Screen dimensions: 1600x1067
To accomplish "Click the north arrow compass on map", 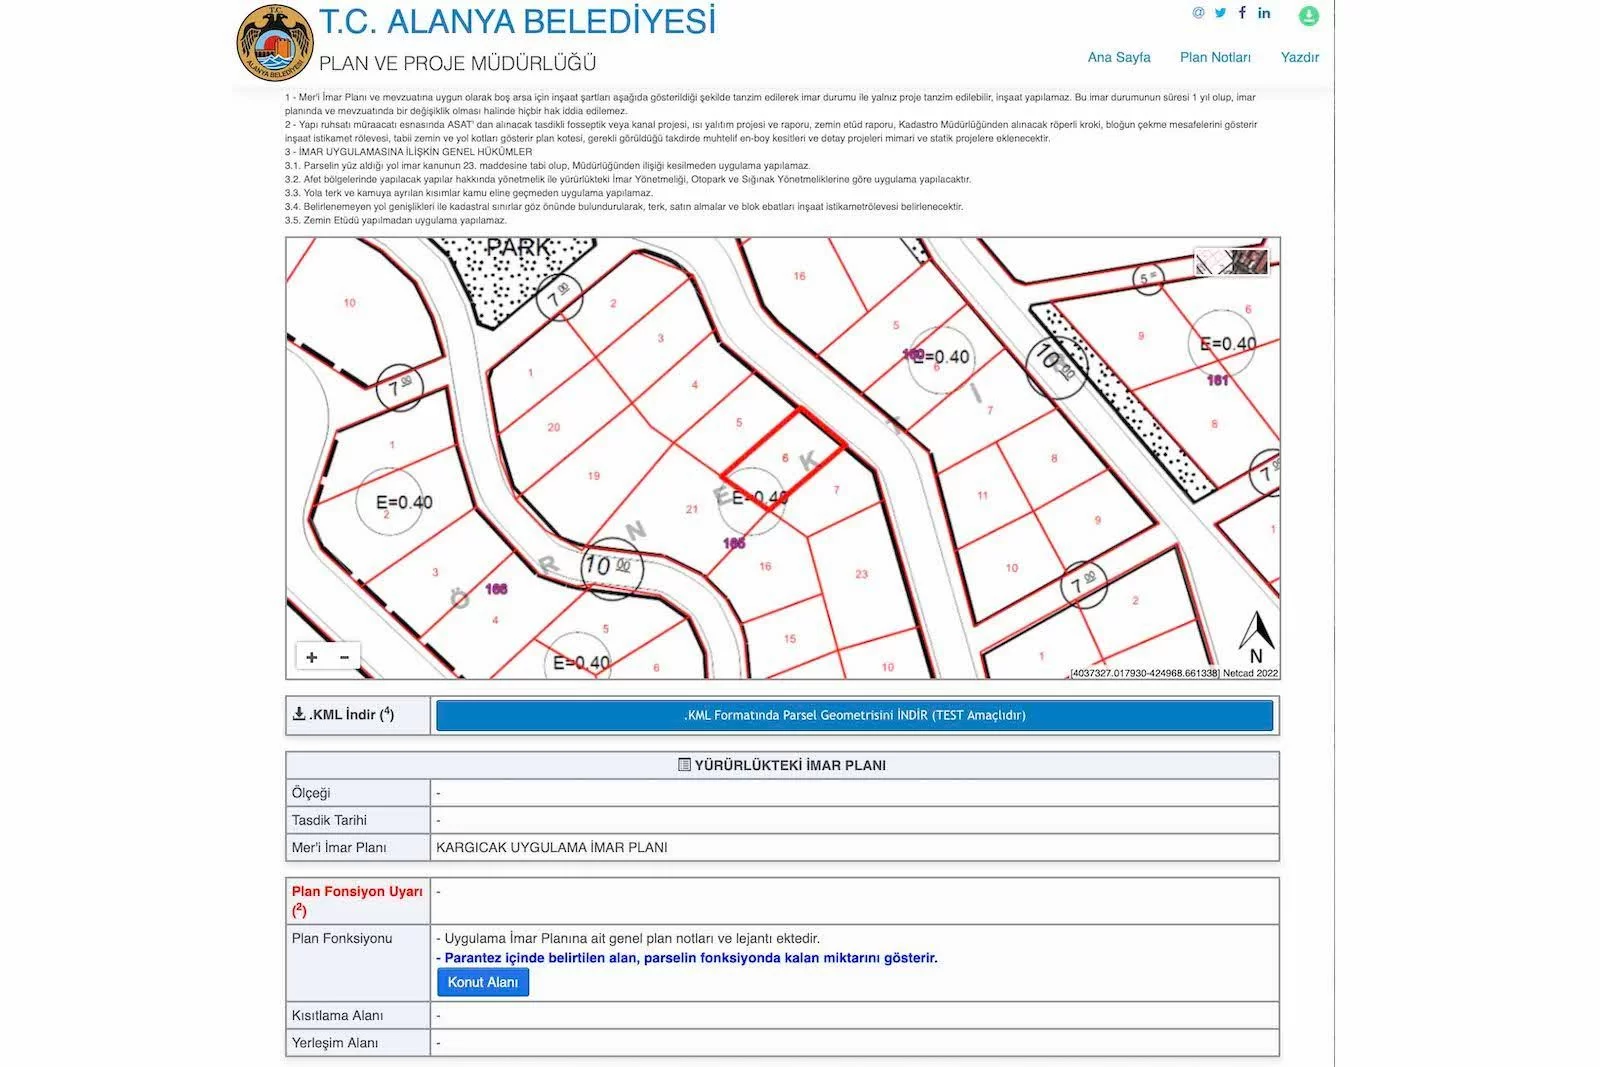I will point(1256,637).
